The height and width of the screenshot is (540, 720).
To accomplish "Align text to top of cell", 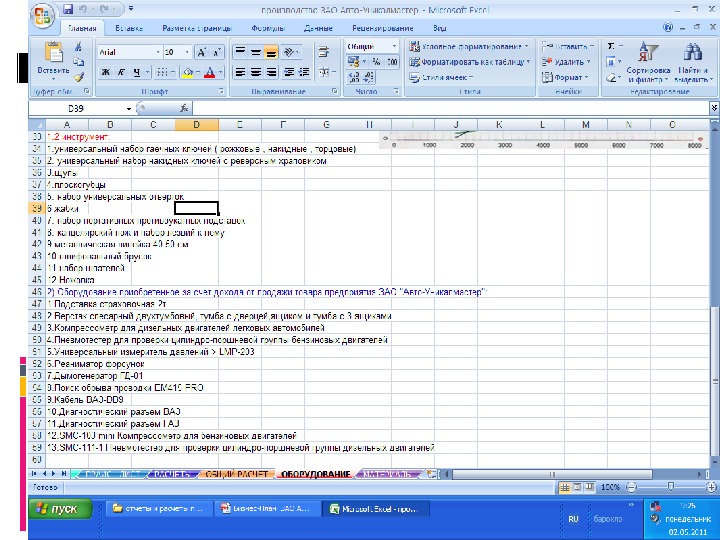I will [x=240, y=52].
